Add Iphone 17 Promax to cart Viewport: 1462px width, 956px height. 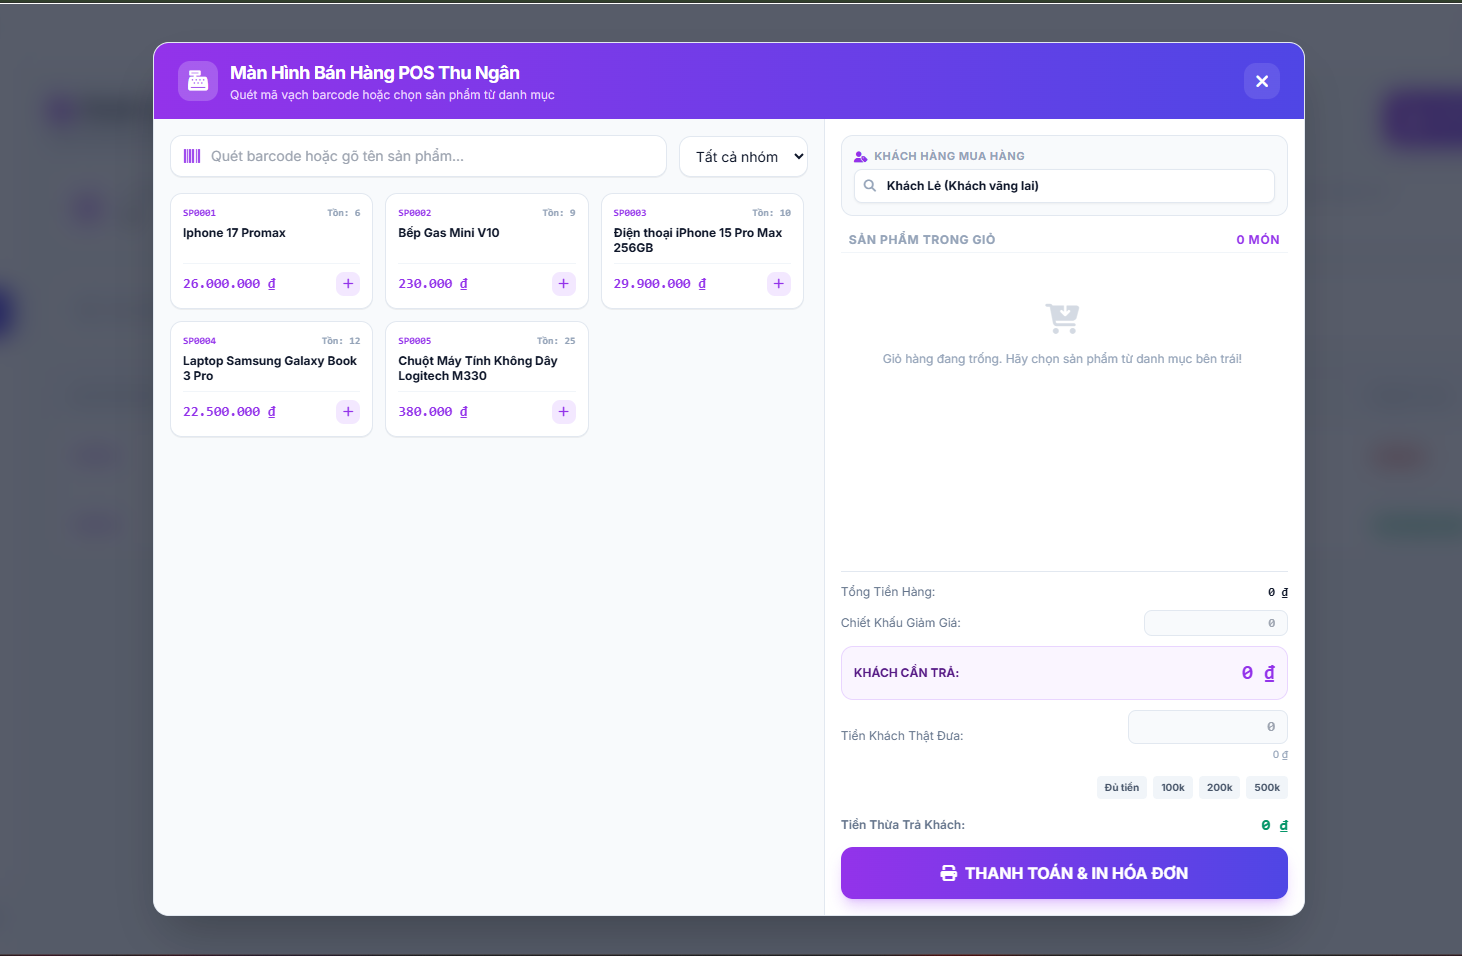348,284
